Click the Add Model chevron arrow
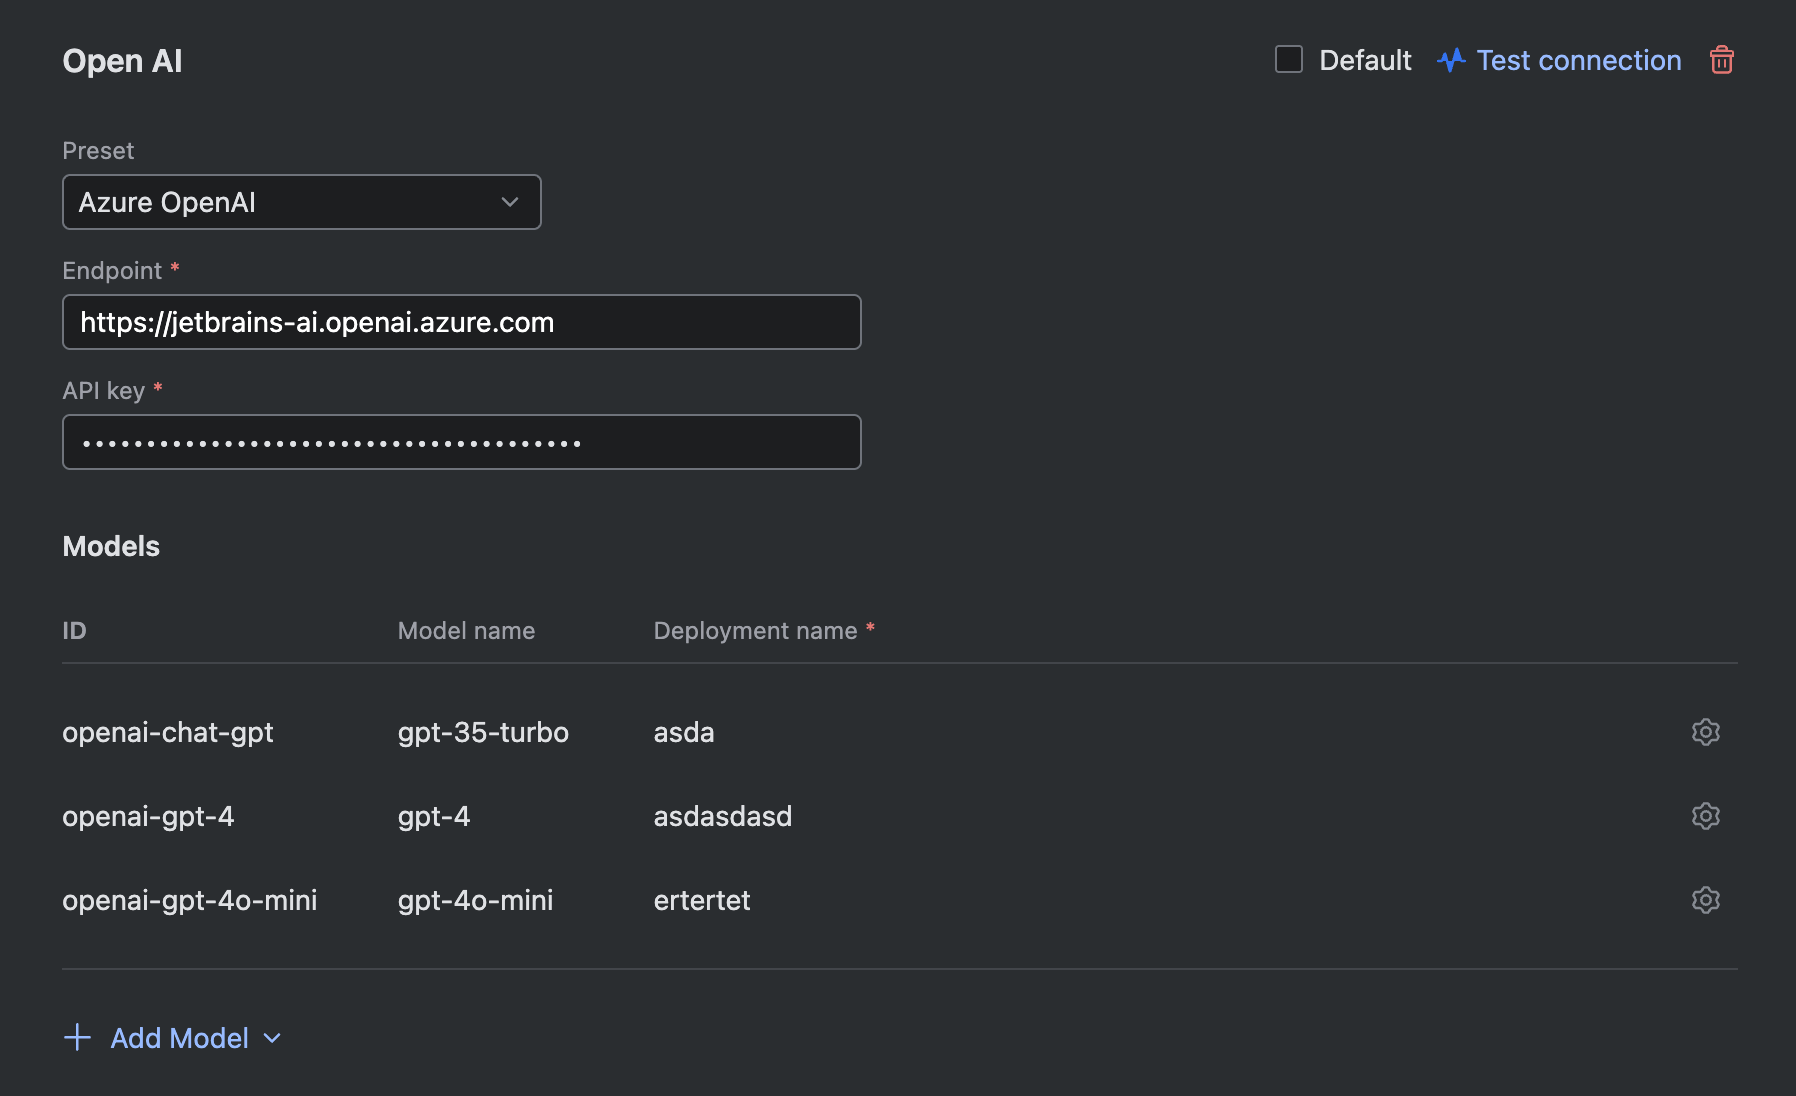This screenshot has height=1096, width=1796. tap(271, 1039)
